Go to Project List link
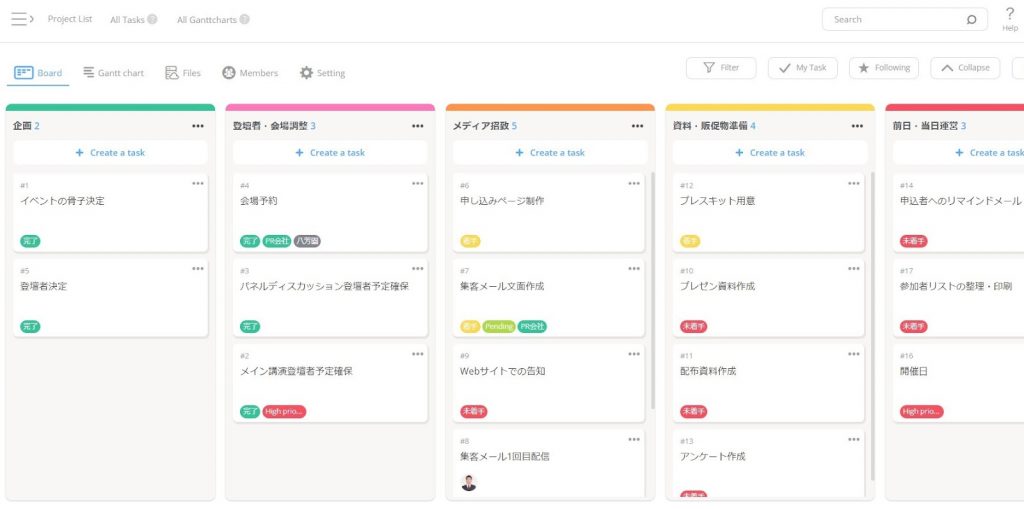The width and height of the screenshot is (1024, 509). [x=70, y=19]
